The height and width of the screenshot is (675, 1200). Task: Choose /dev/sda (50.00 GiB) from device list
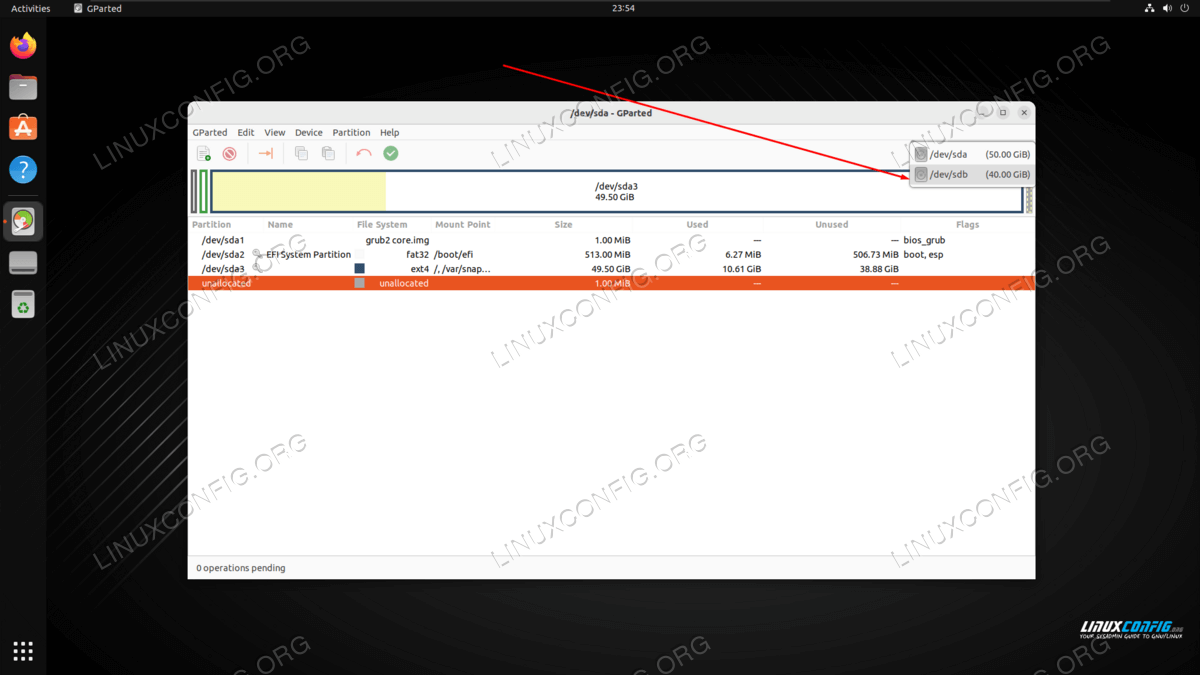point(972,154)
